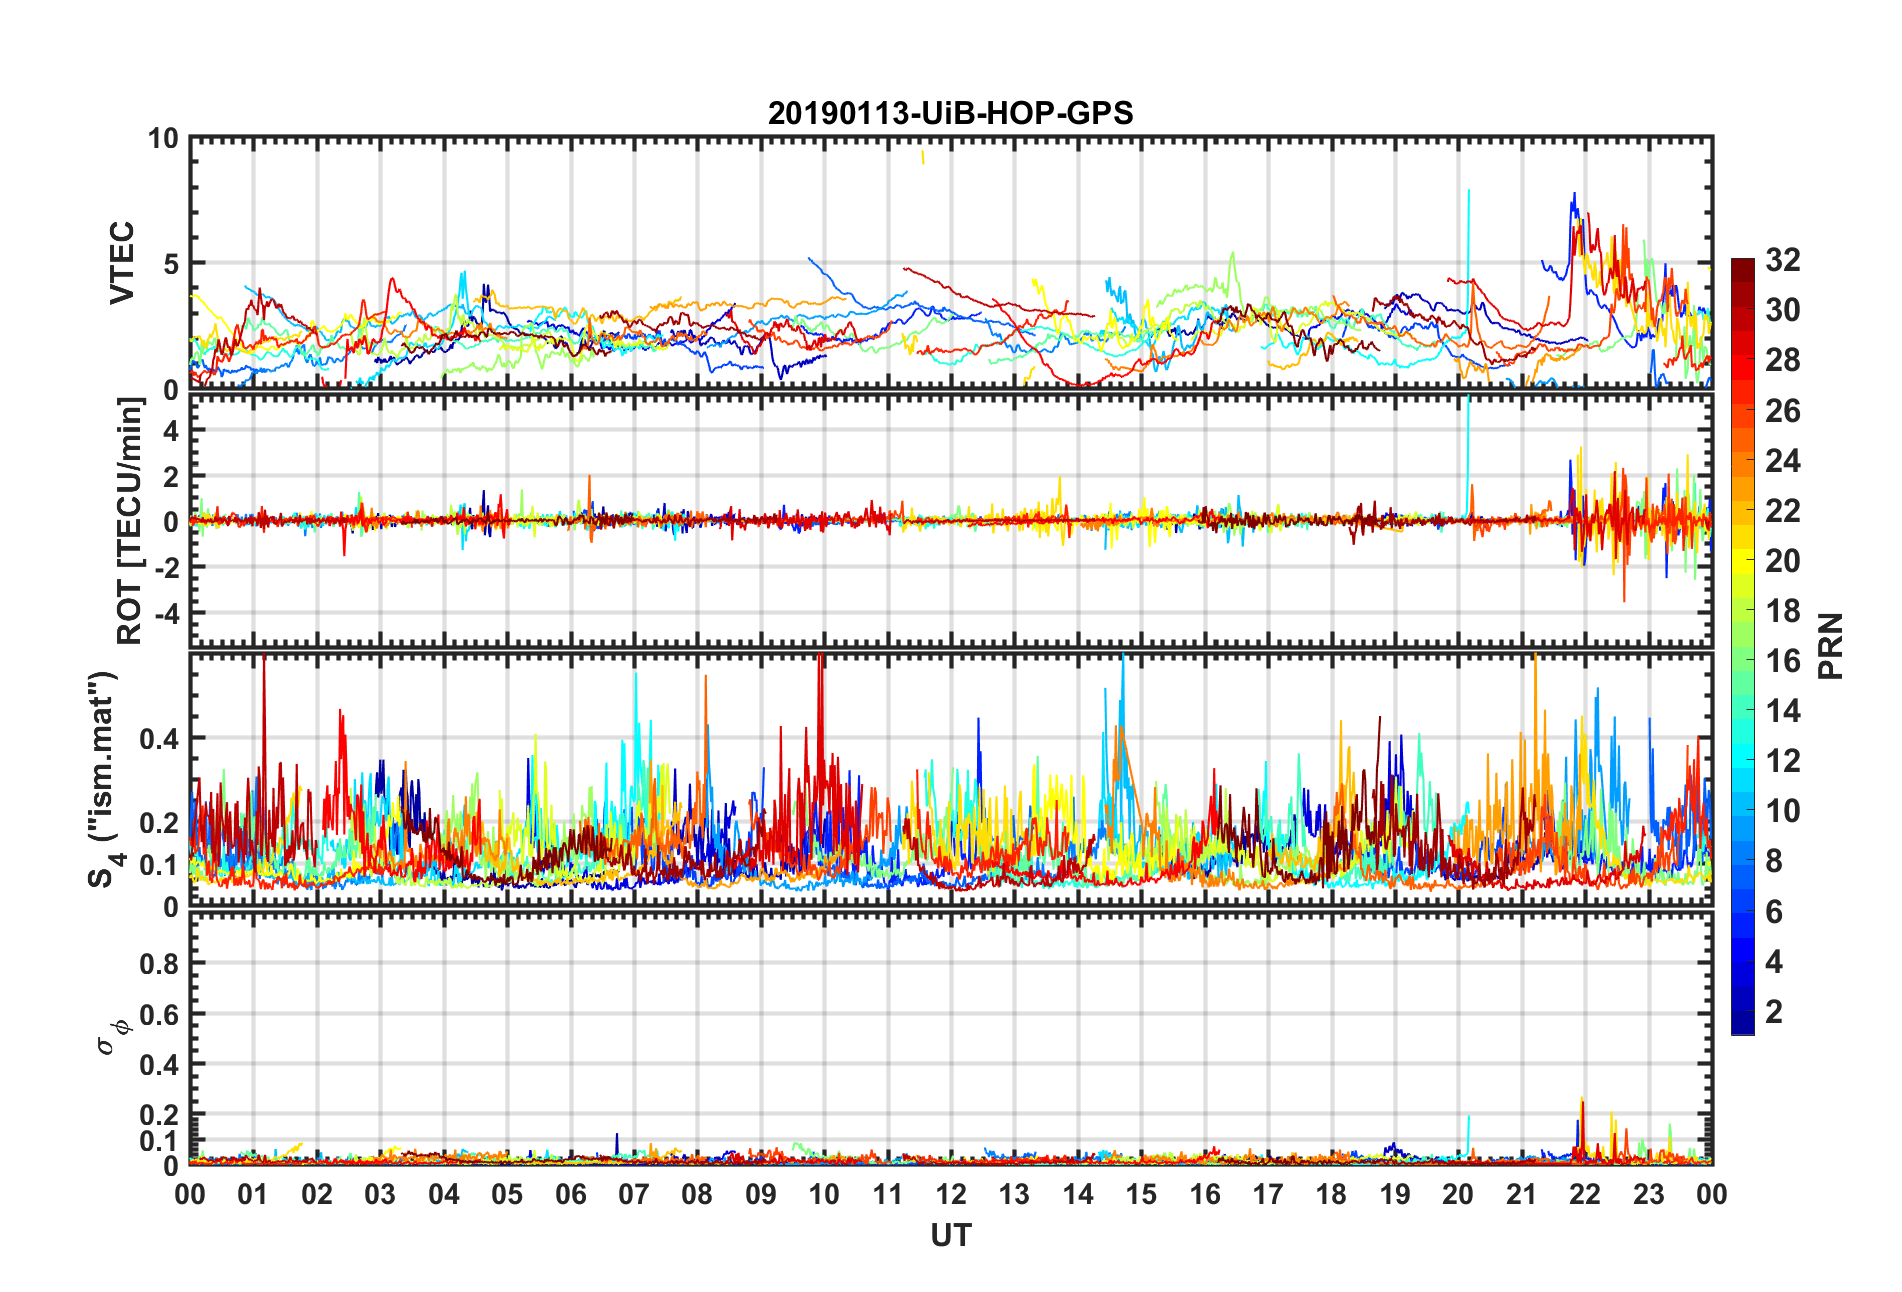Select hour tick label 04 on UT axis
The height and width of the screenshot is (1292, 1902).
tap(443, 1194)
